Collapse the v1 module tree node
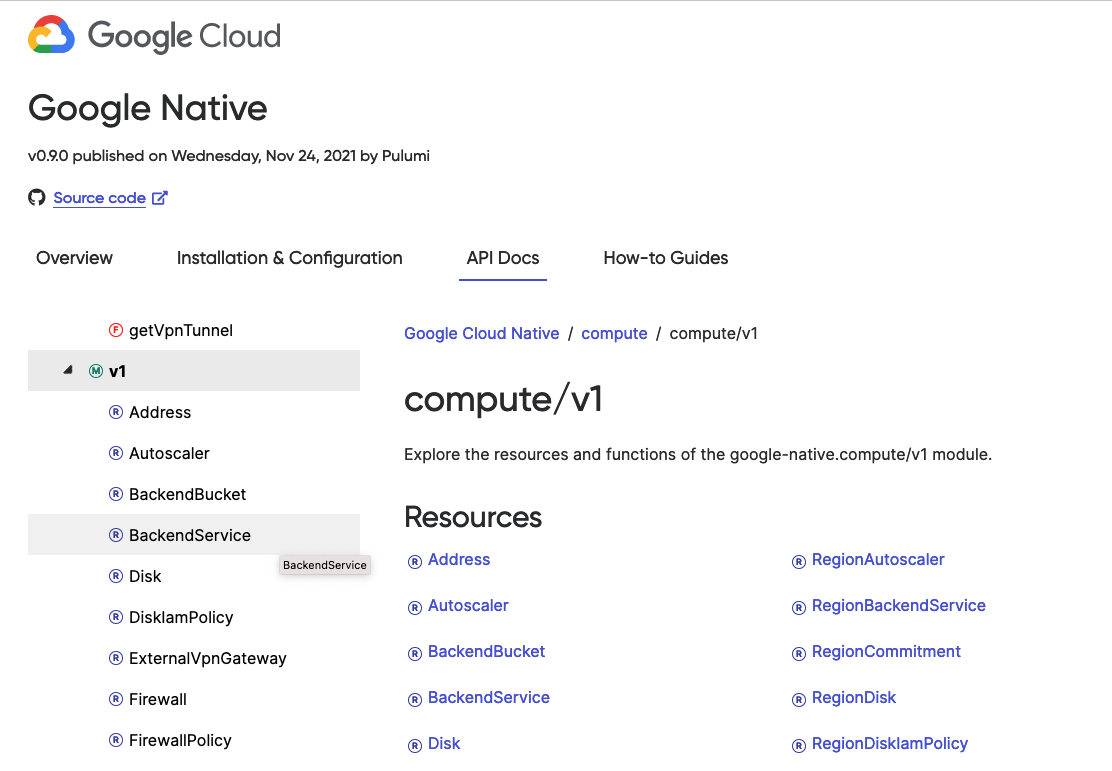The image size is (1112, 771). pos(68,369)
